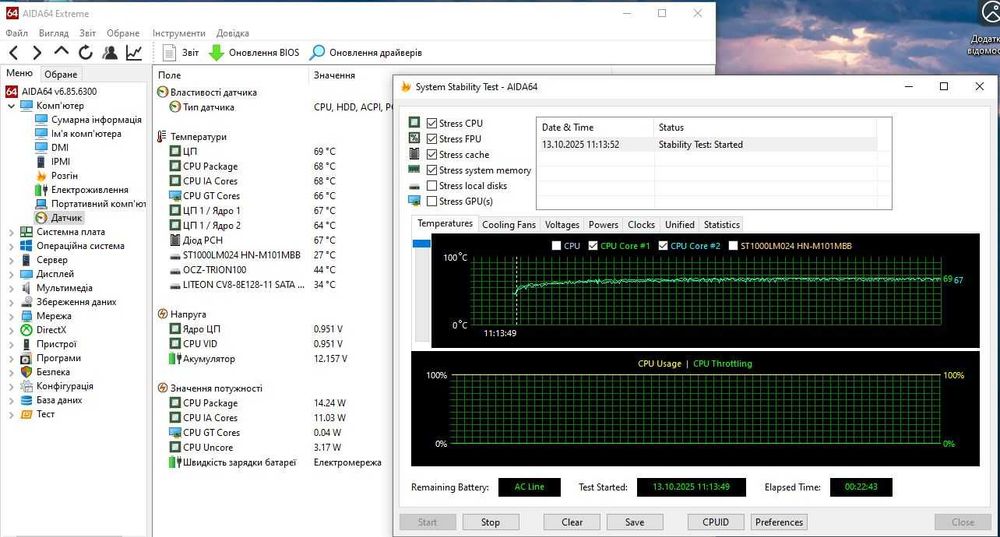Collapse the Комп'ютер tree node

(x=11, y=106)
